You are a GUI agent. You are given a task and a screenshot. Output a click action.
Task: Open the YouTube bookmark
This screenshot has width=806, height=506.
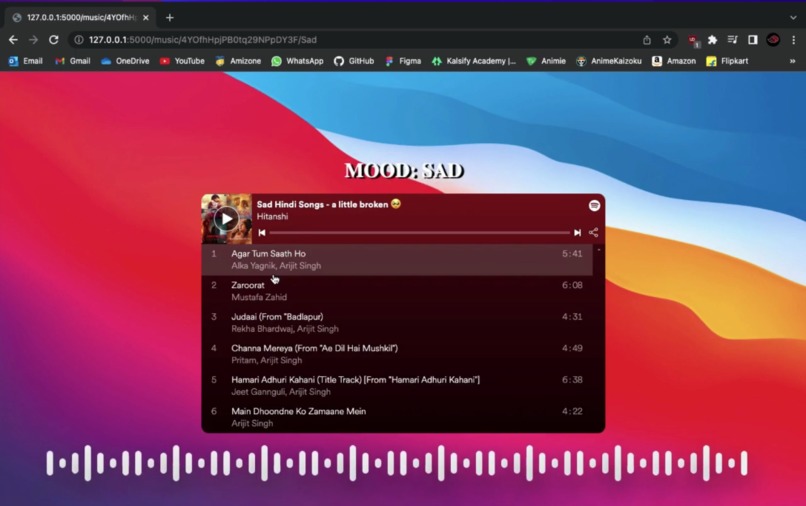(x=182, y=61)
